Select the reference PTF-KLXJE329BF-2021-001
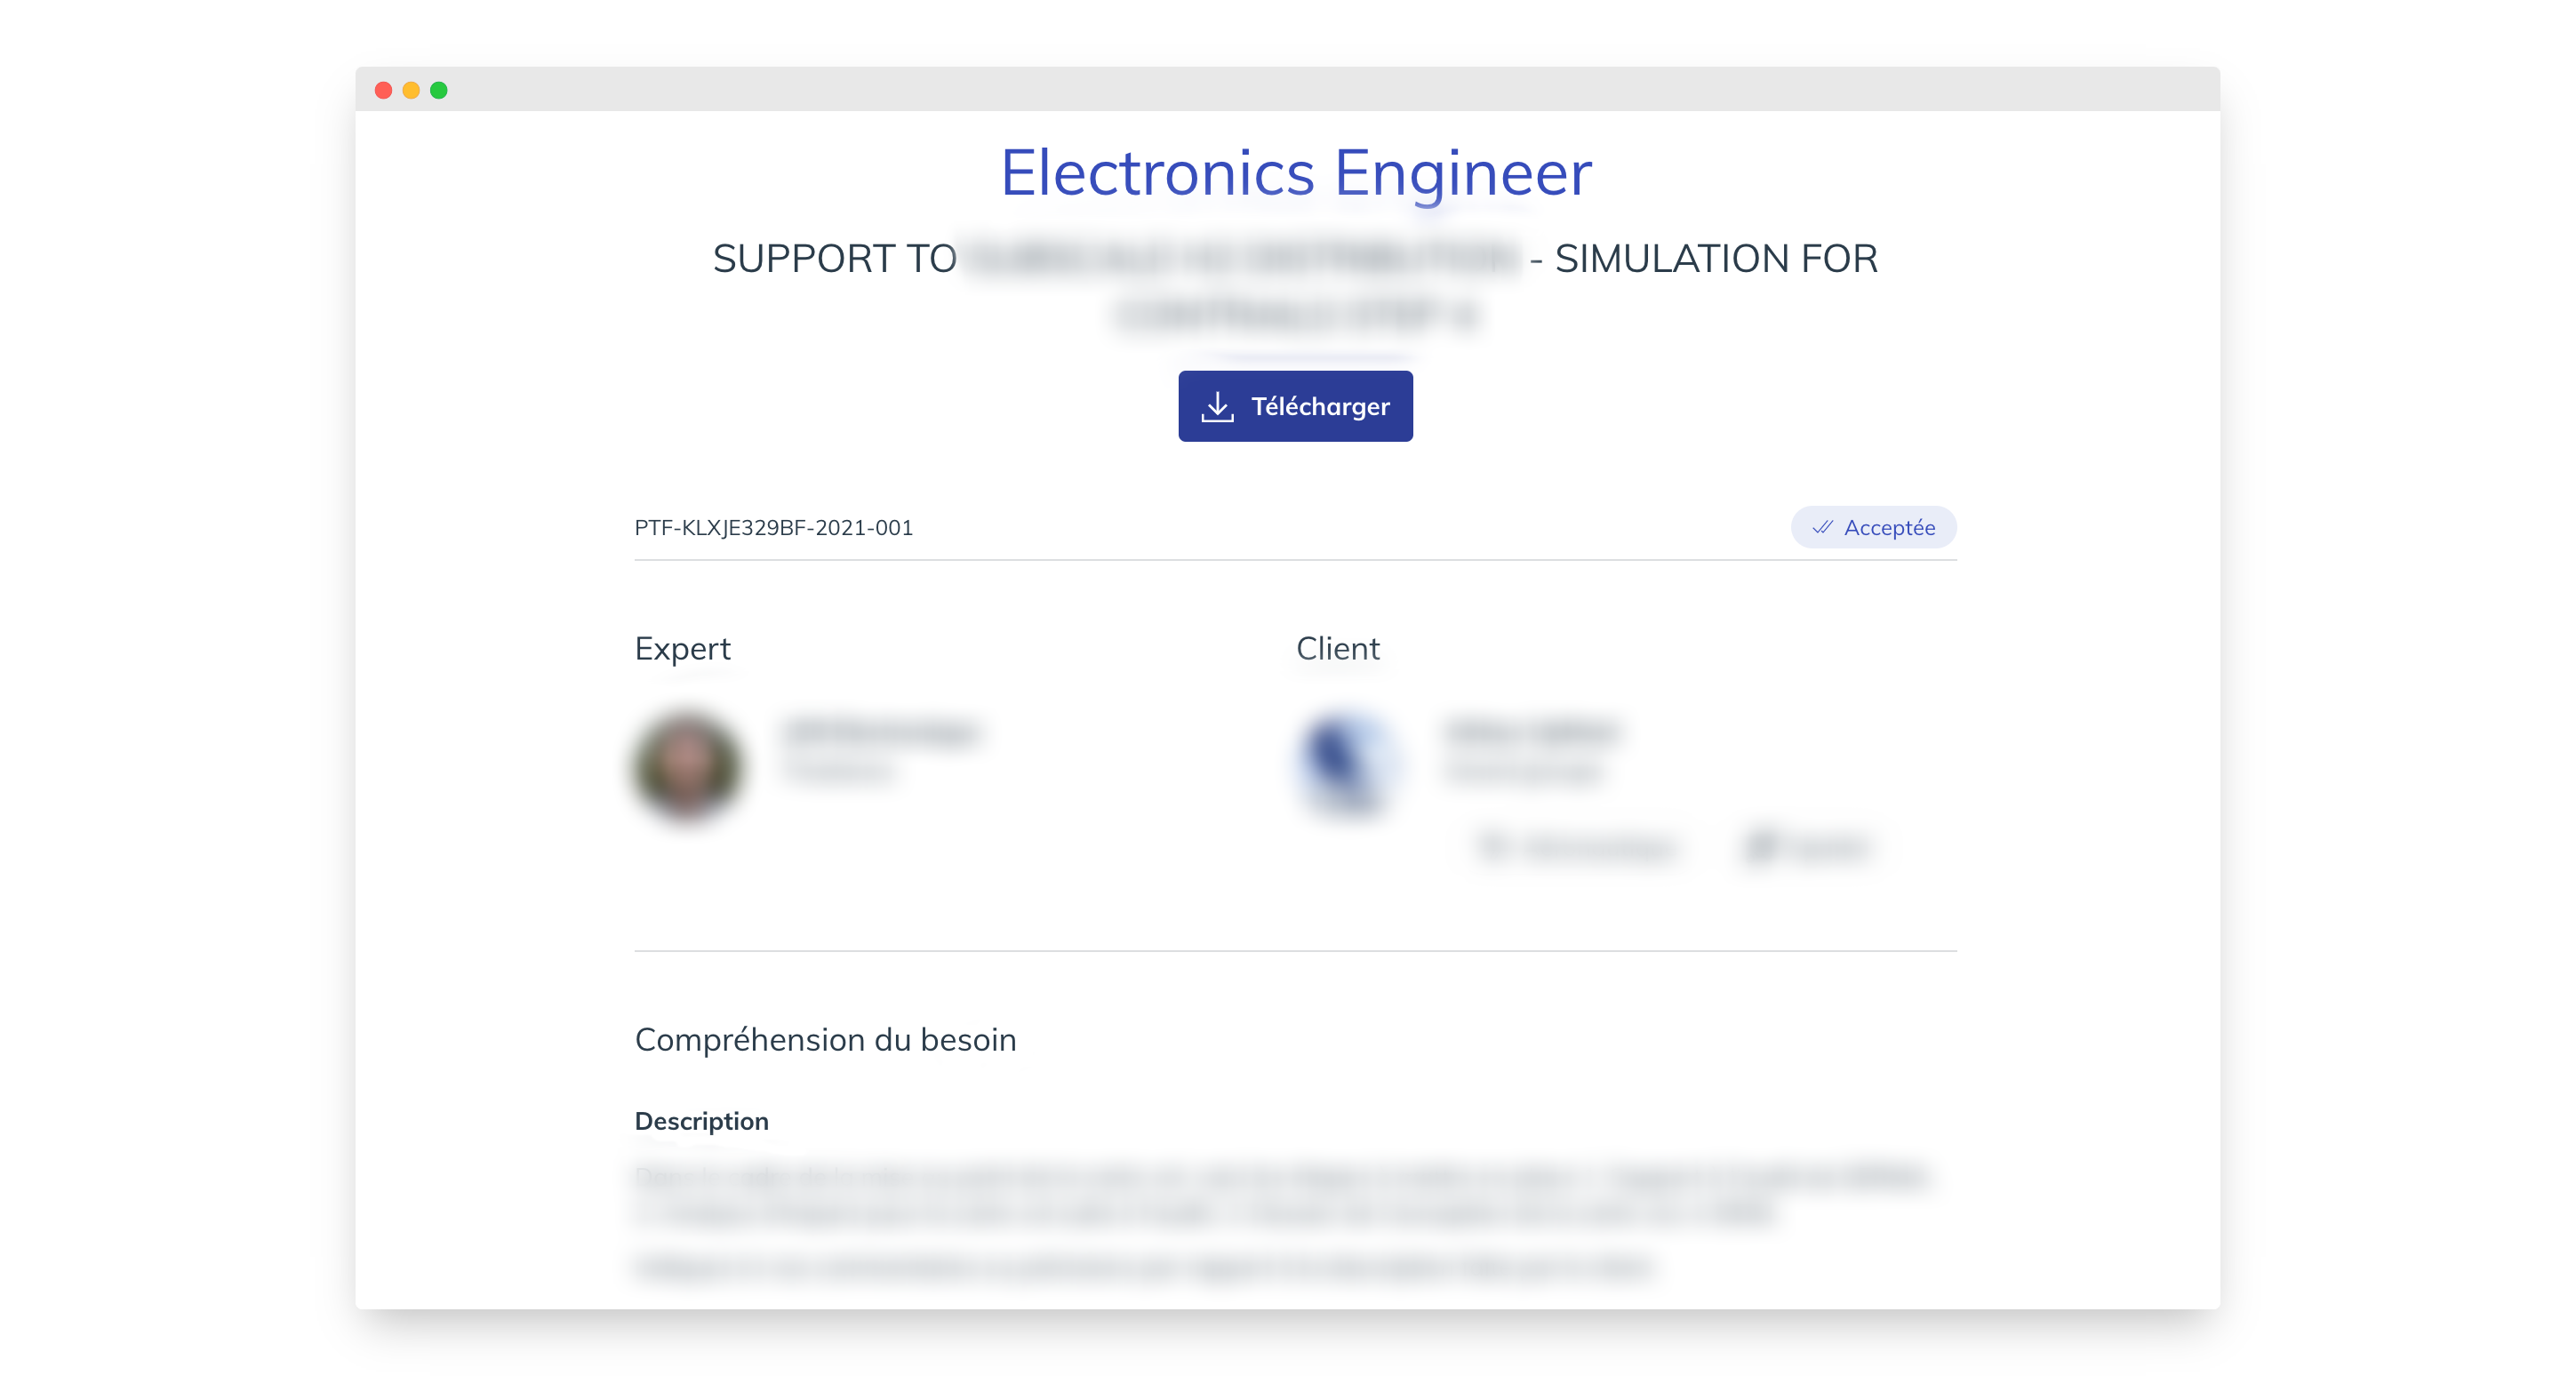The width and height of the screenshot is (2576, 1376). click(x=773, y=528)
